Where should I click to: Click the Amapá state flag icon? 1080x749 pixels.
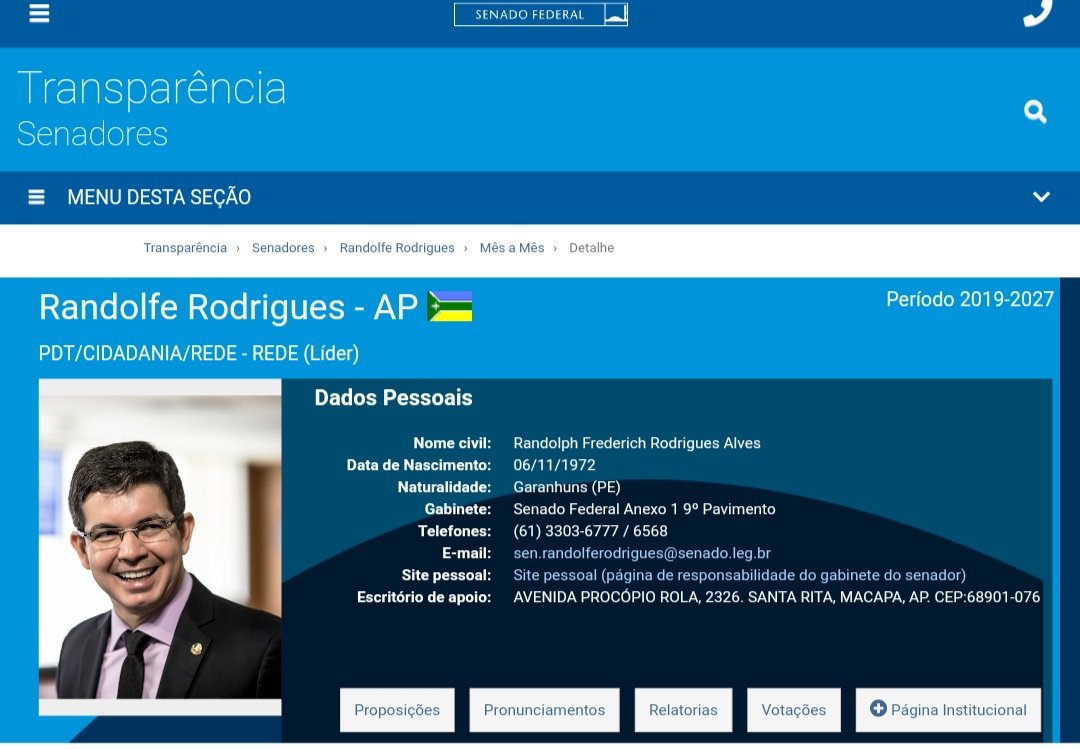tap(450, 307)
